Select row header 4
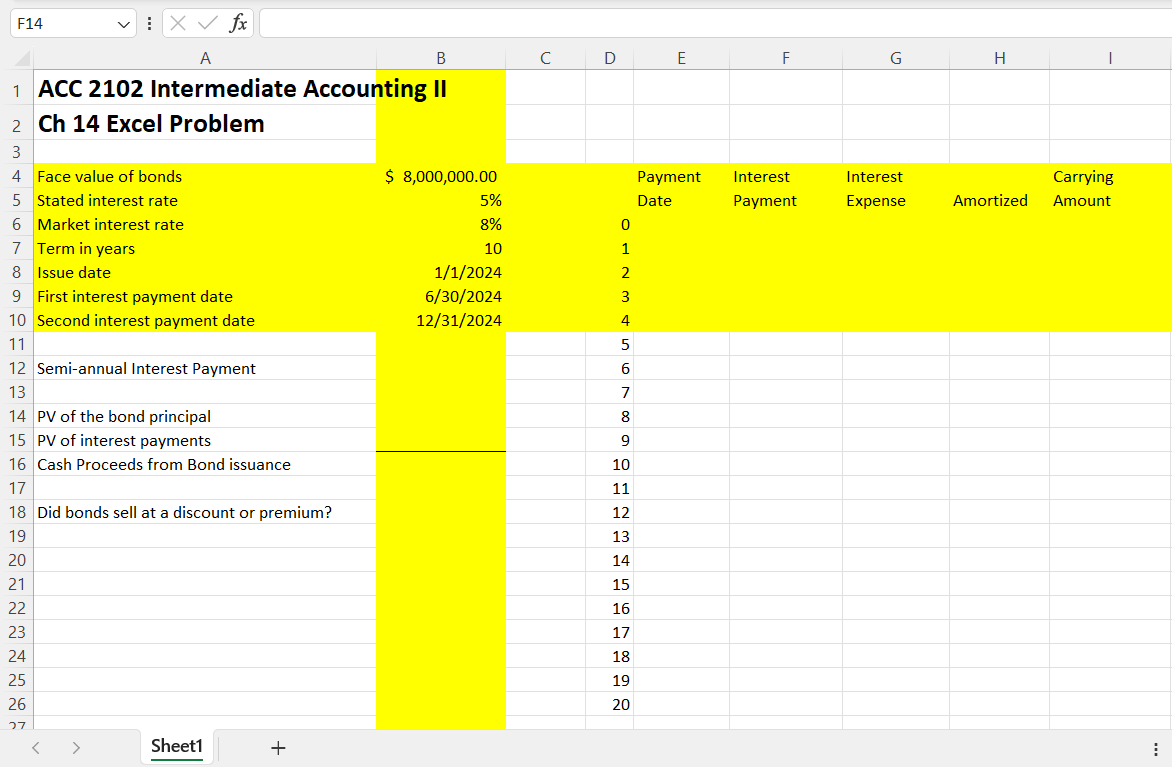 click(17, 176)
